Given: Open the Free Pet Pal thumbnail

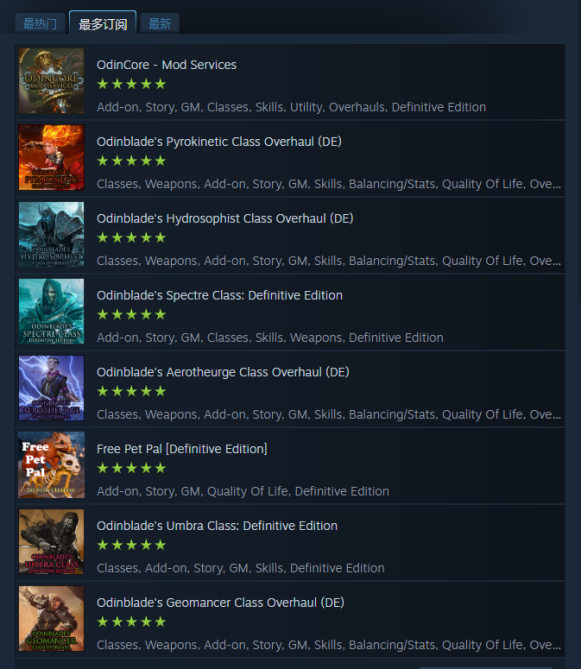Looking at the screenshot, I should 52,465.
